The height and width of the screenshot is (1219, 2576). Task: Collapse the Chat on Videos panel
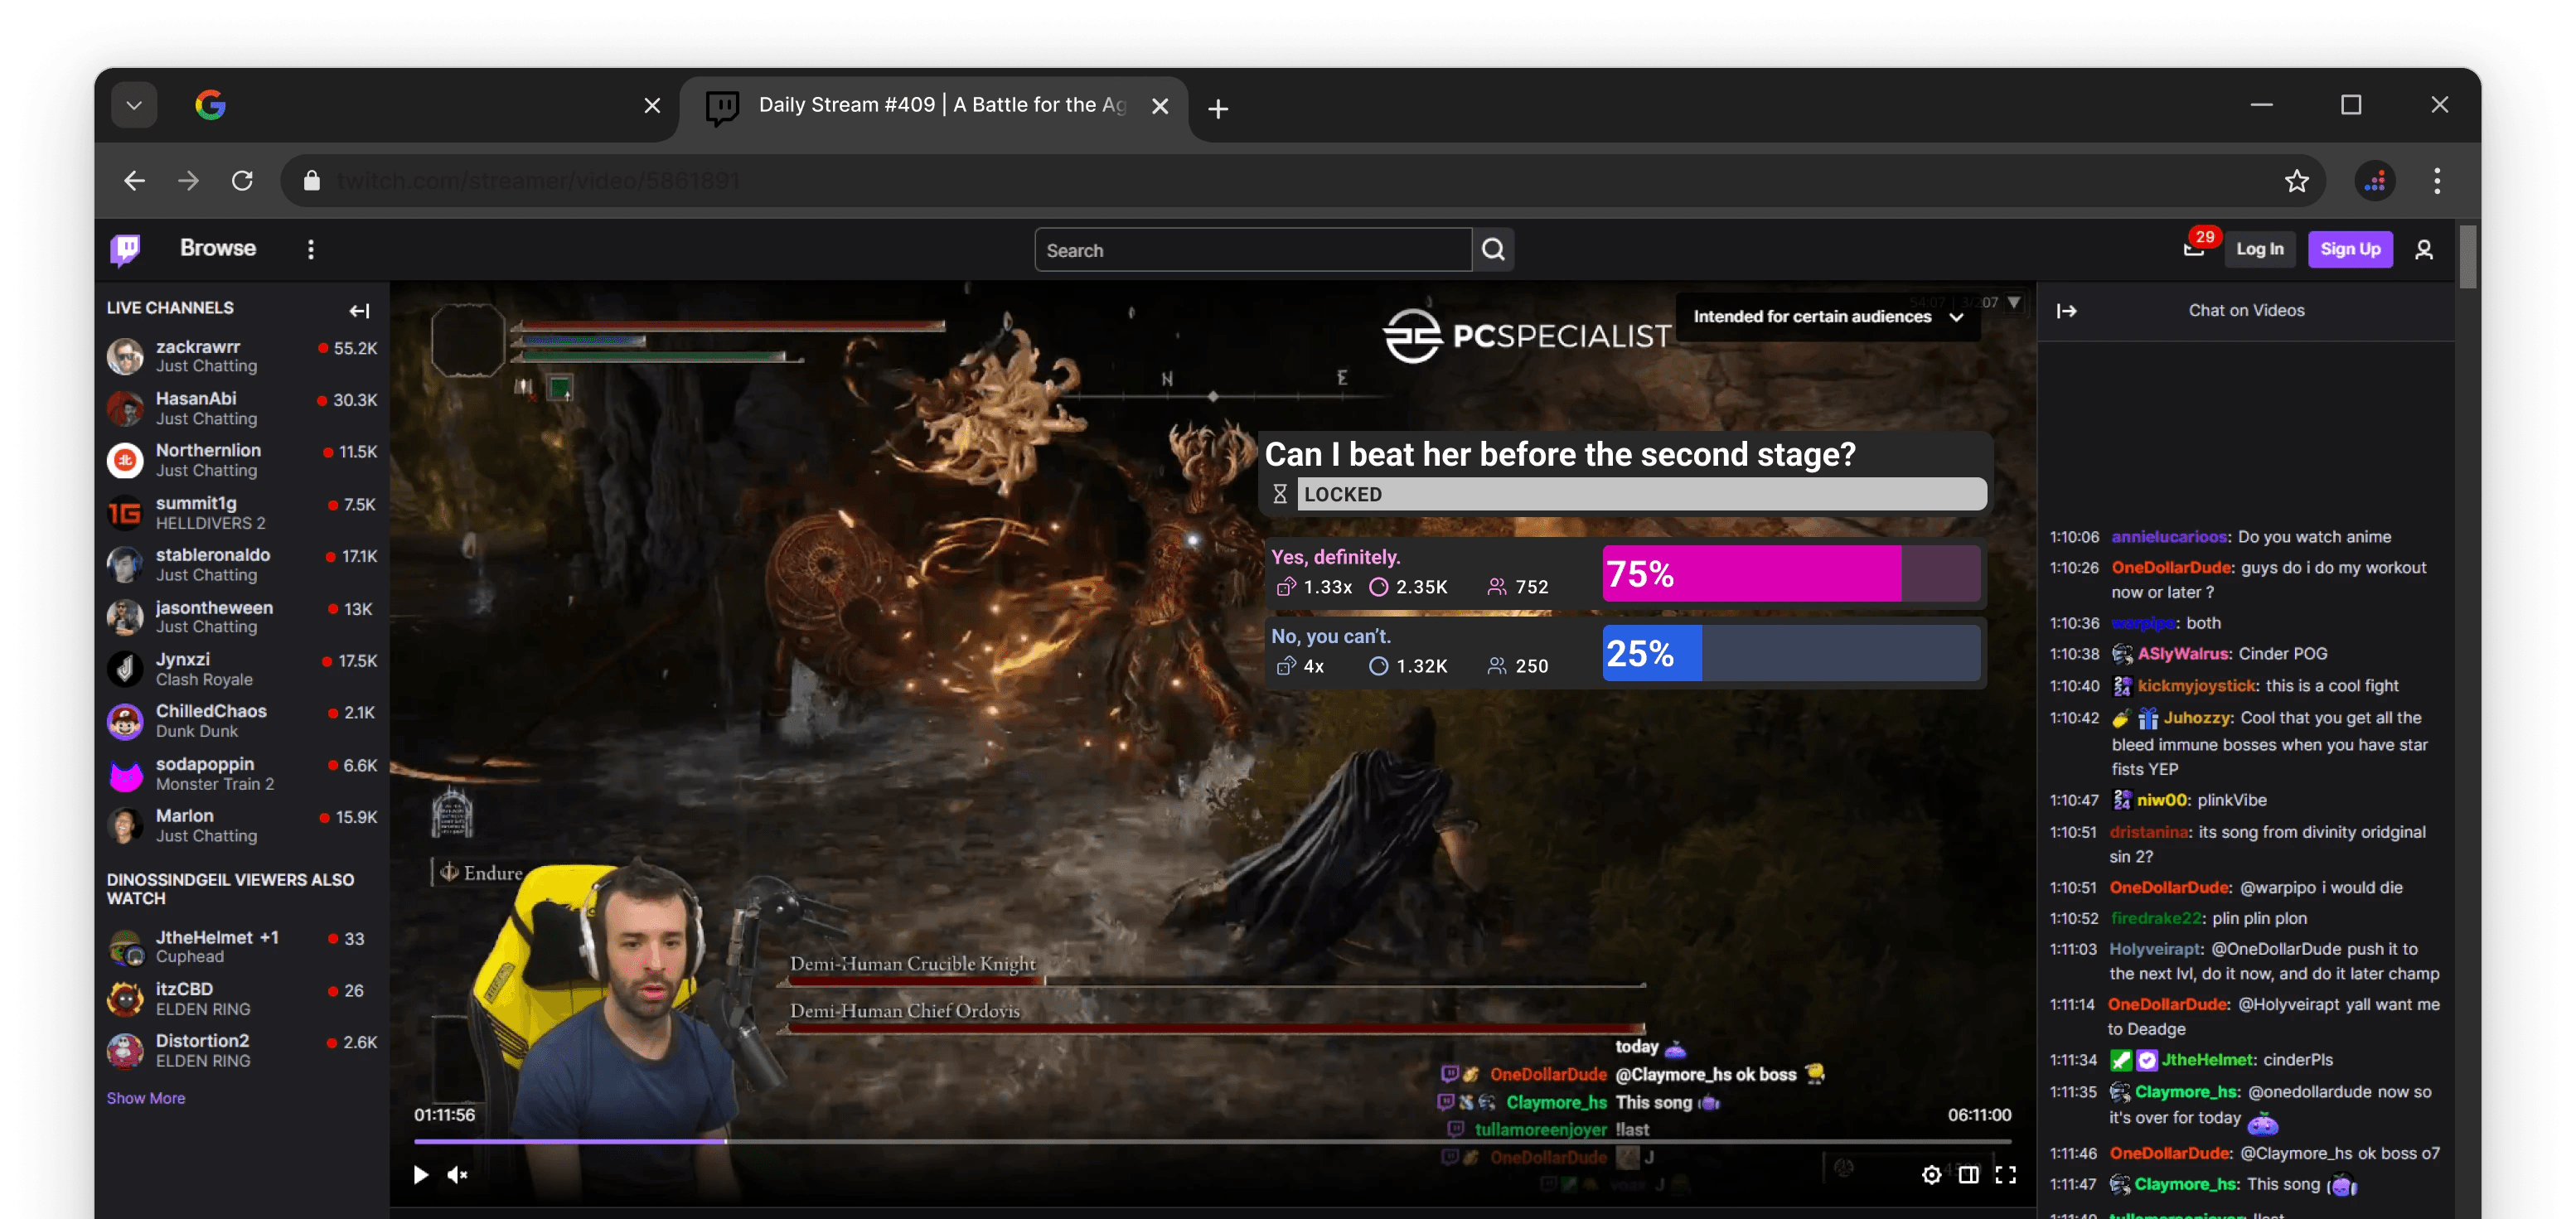[2066, 311]
